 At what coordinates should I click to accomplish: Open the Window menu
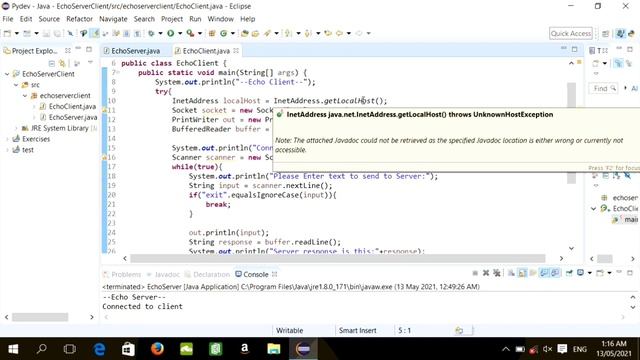[x=220, y=19]
